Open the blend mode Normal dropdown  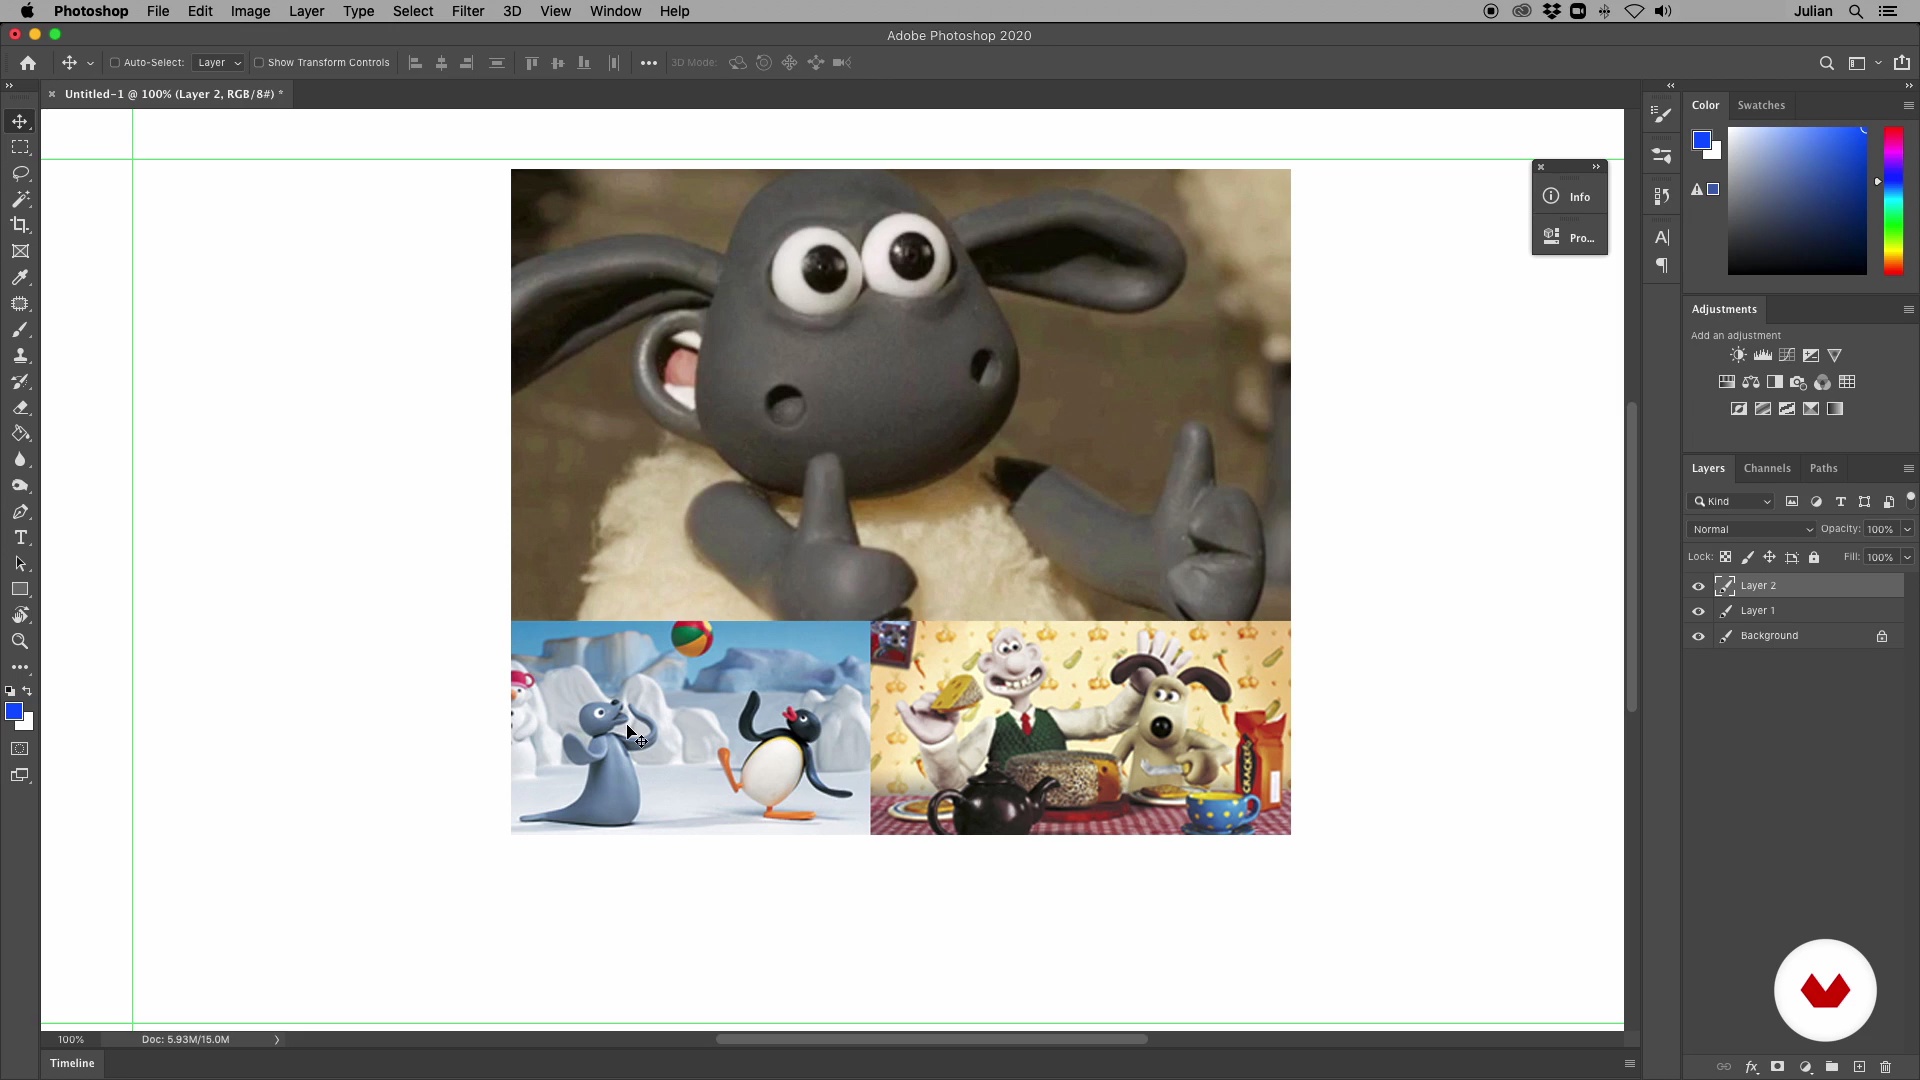point(1752,529)
